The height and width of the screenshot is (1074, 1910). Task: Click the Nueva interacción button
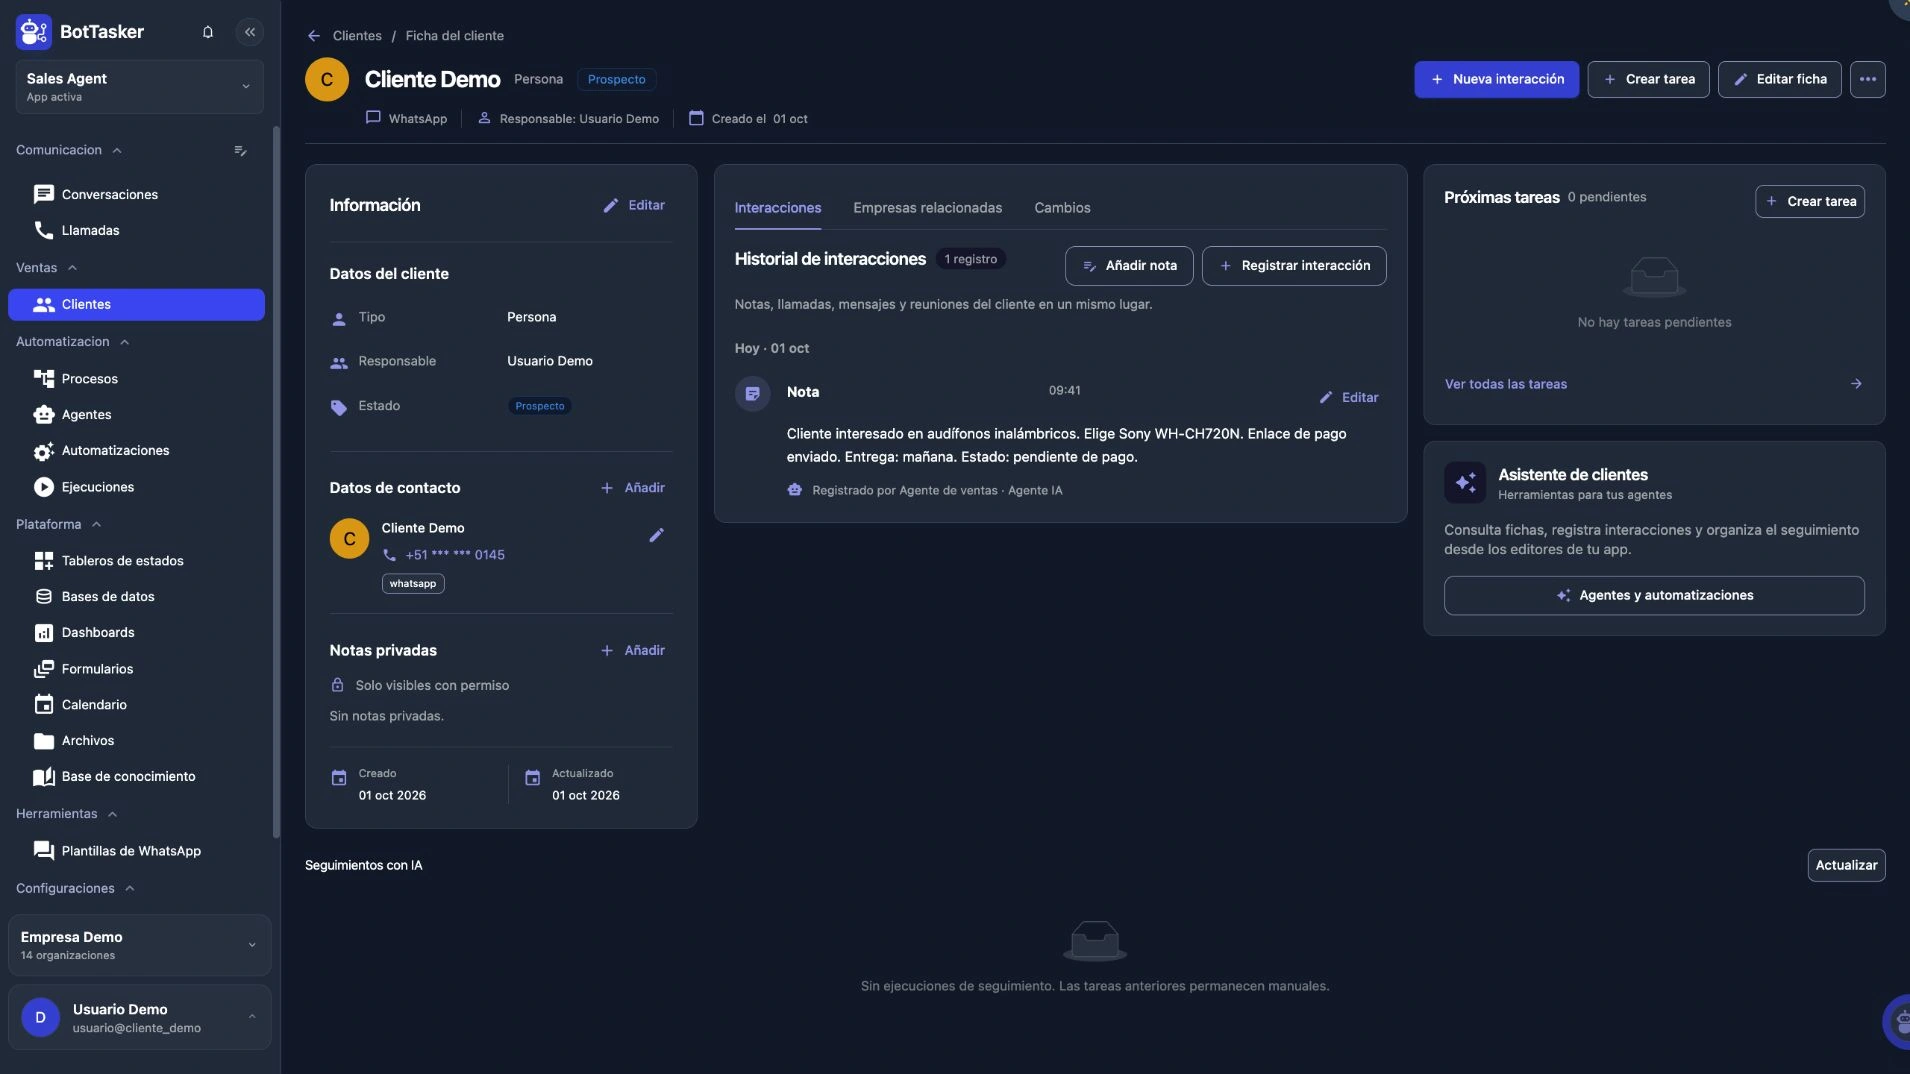click(x=1496, y=79)
